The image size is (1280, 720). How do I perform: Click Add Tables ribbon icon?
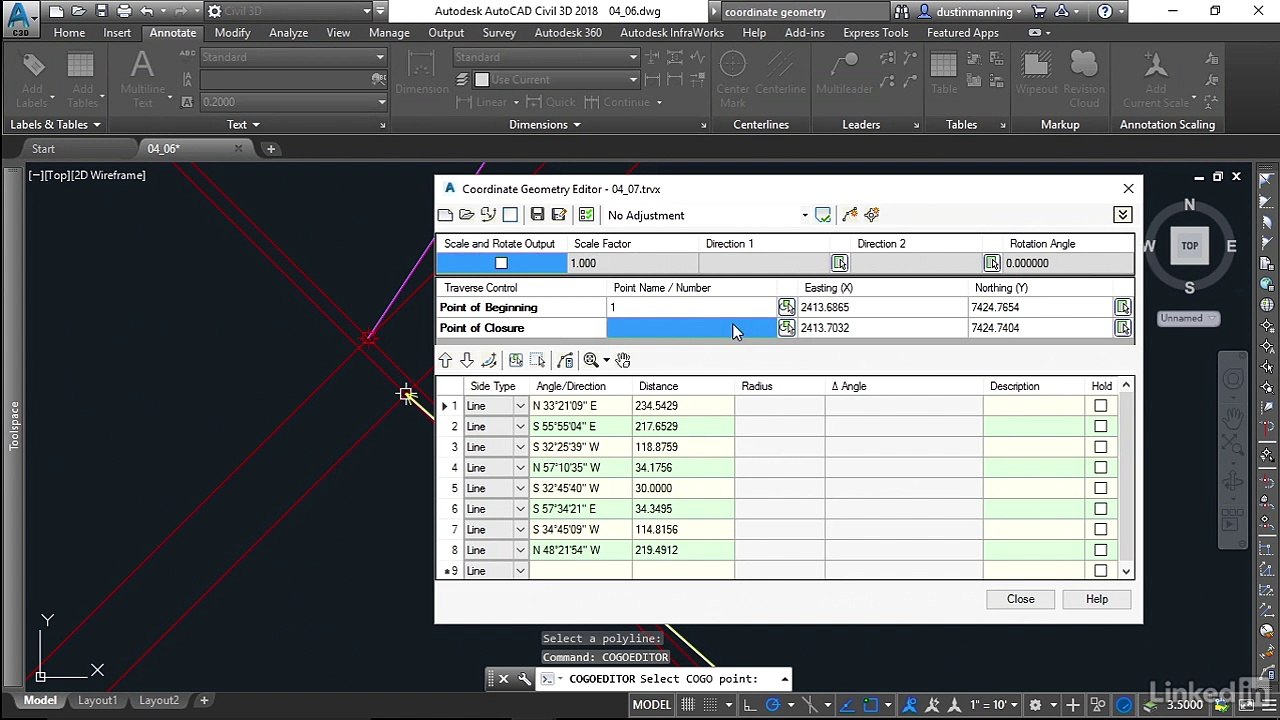[82, 80]
